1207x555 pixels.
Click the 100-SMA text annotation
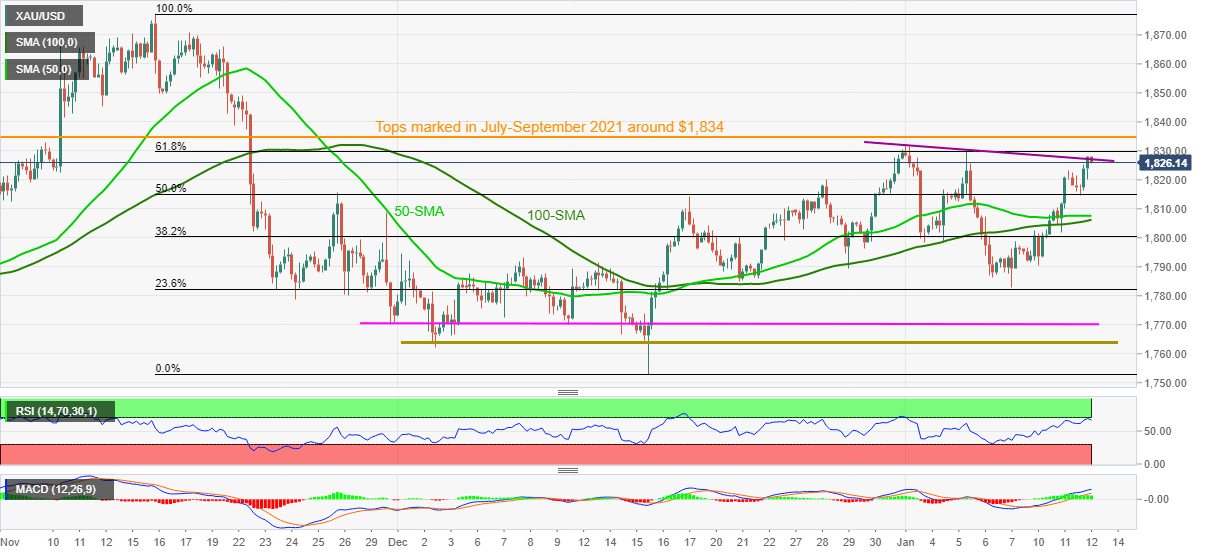[x=557, y=215]
